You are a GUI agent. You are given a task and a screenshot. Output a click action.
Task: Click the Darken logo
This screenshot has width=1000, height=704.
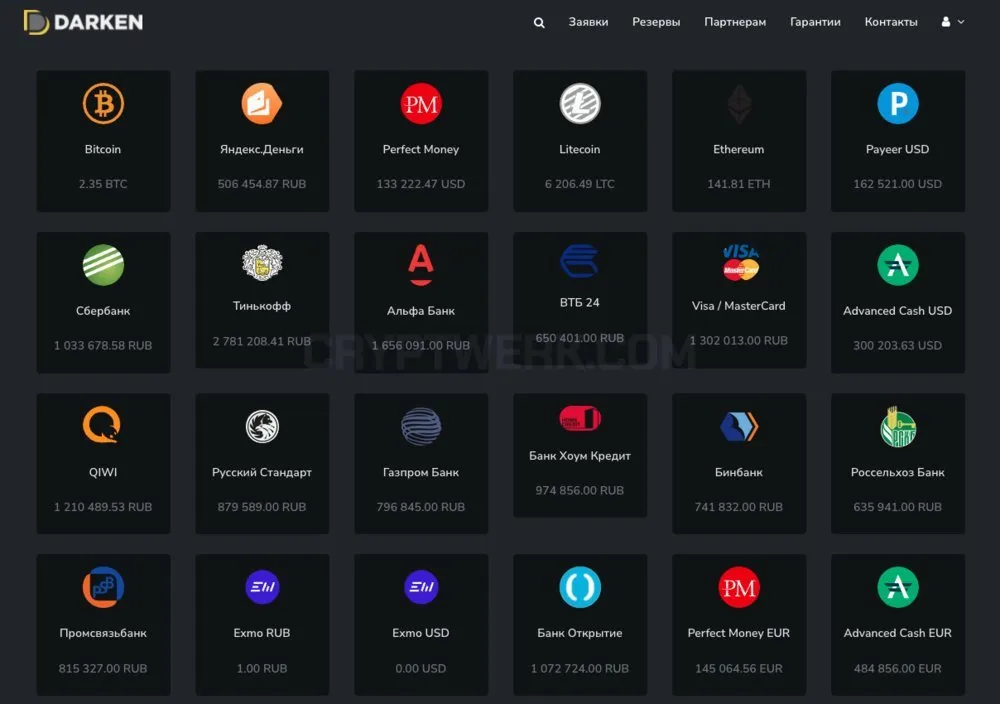click(83, 22)
